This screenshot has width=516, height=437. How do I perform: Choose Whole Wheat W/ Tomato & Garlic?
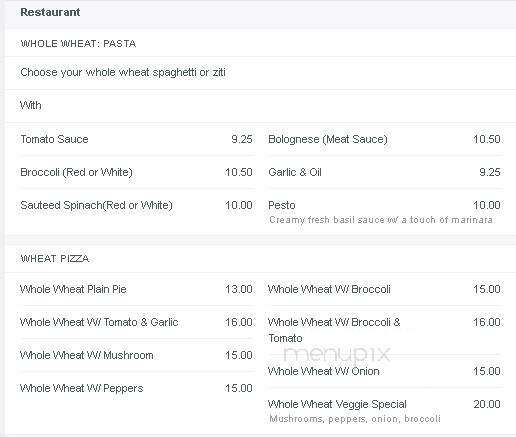click(x=99, y=322)
